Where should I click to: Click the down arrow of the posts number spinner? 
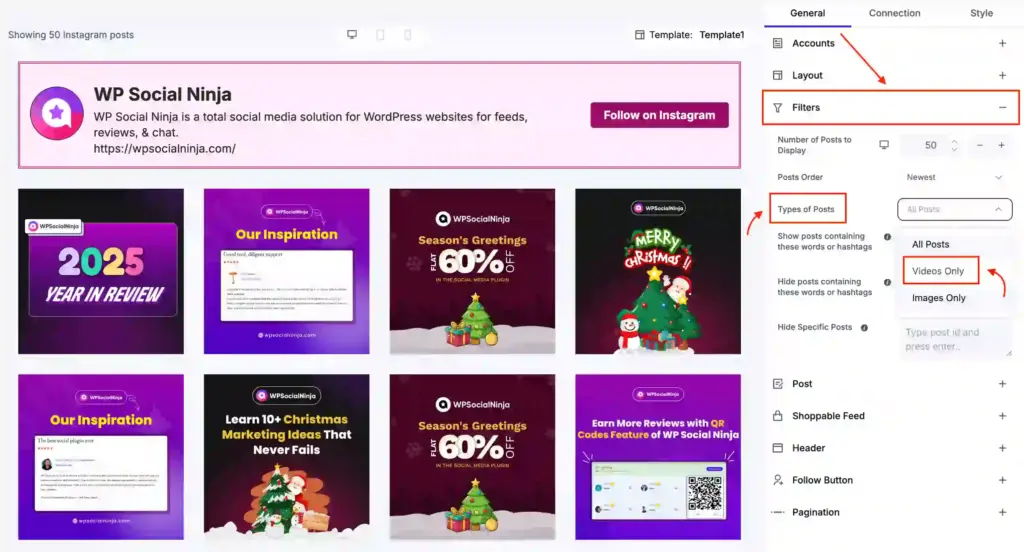954,150
